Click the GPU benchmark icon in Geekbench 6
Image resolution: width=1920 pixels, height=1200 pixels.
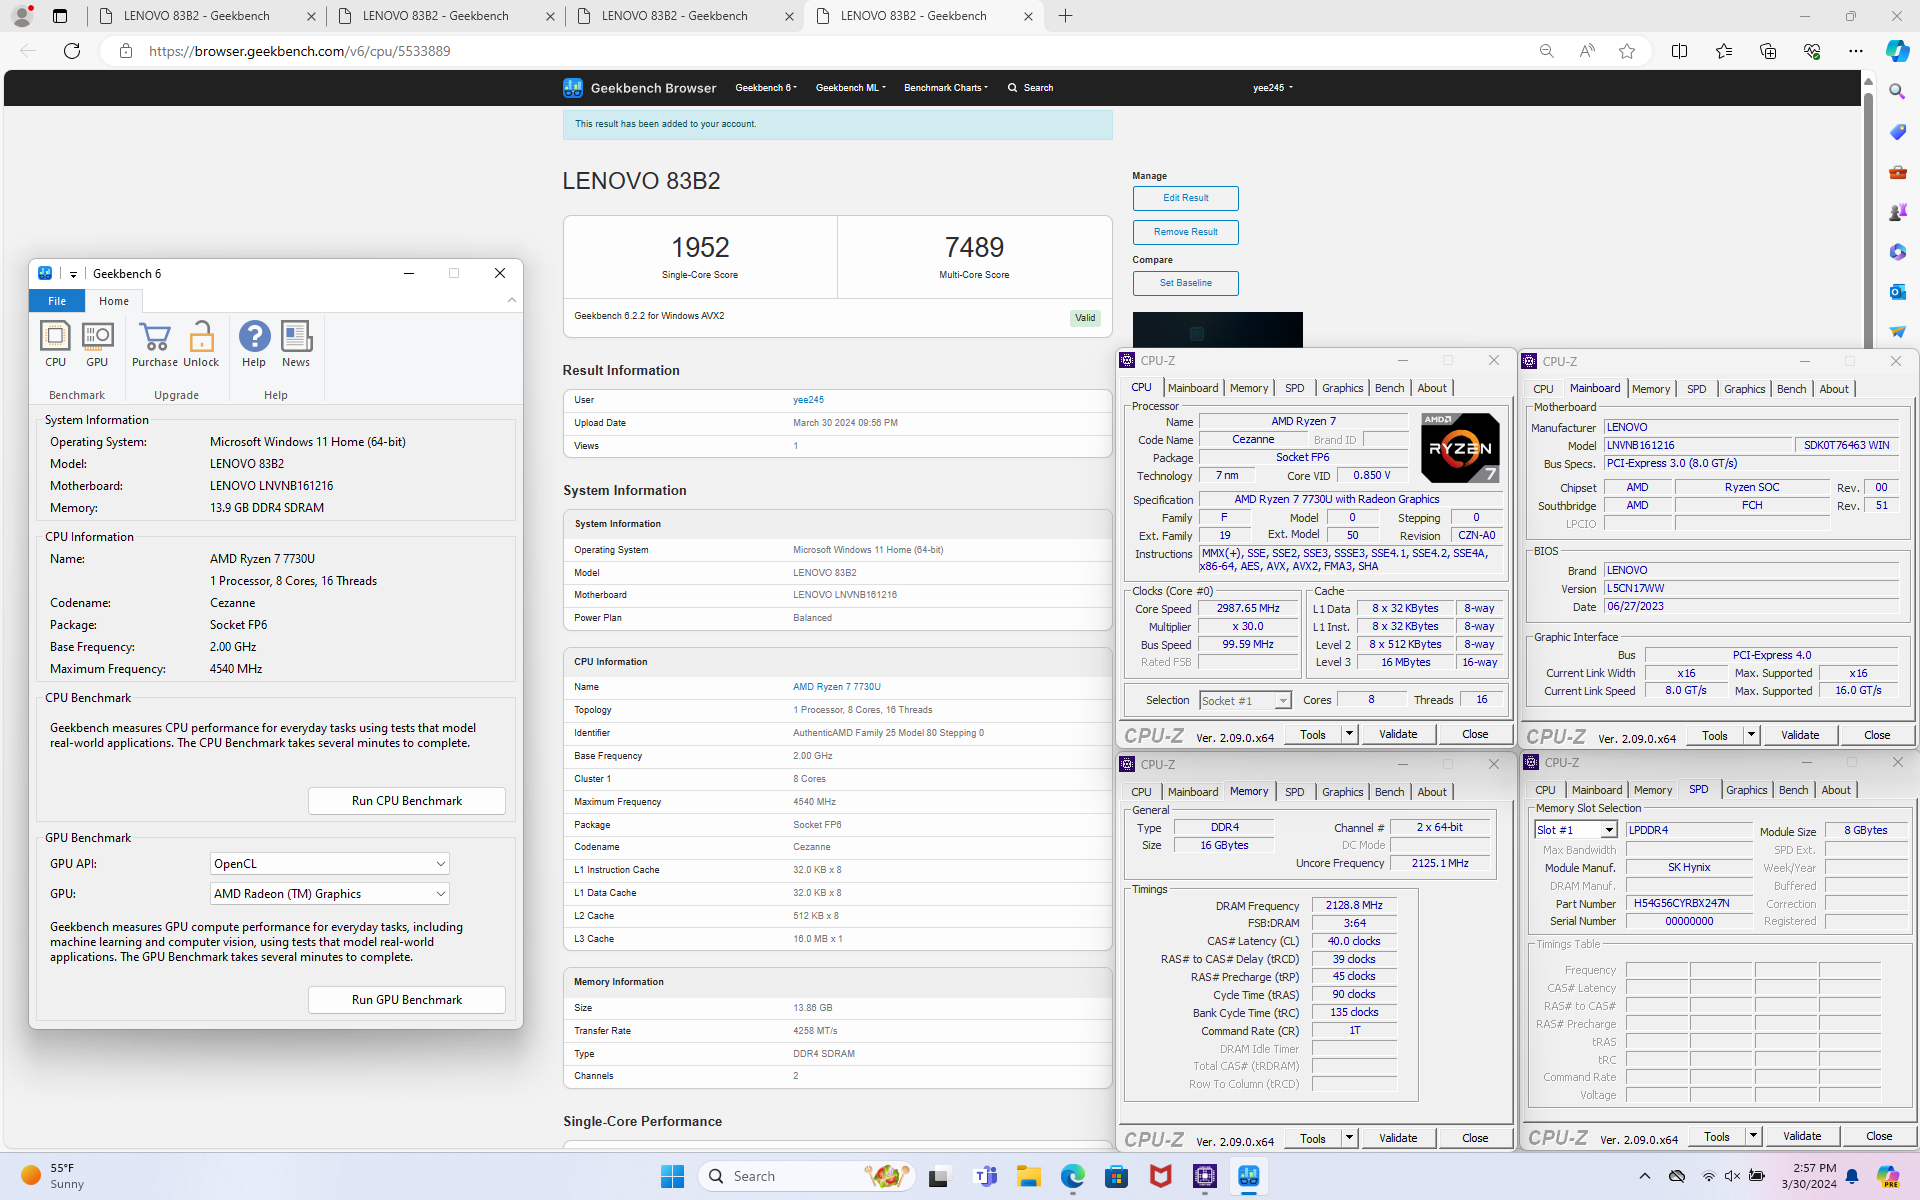[x=97, y=344]
